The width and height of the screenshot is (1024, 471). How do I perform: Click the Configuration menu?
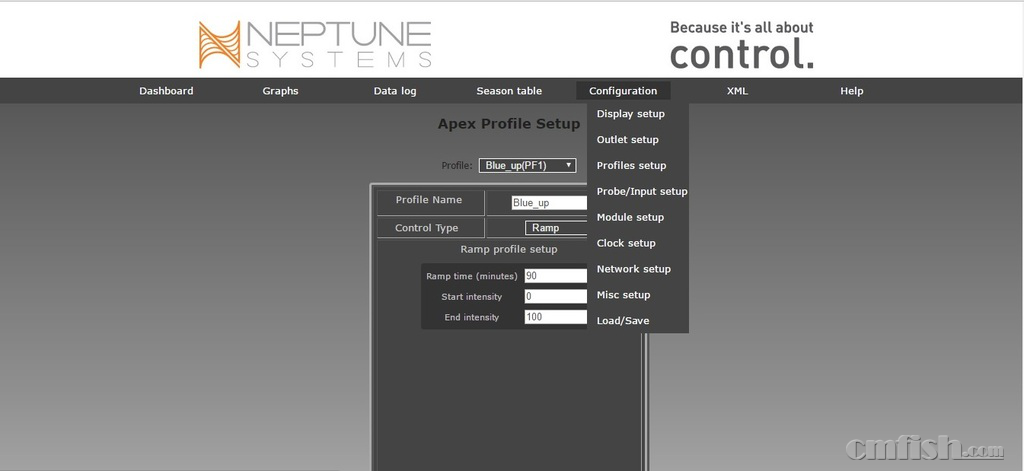pos(623,91)
